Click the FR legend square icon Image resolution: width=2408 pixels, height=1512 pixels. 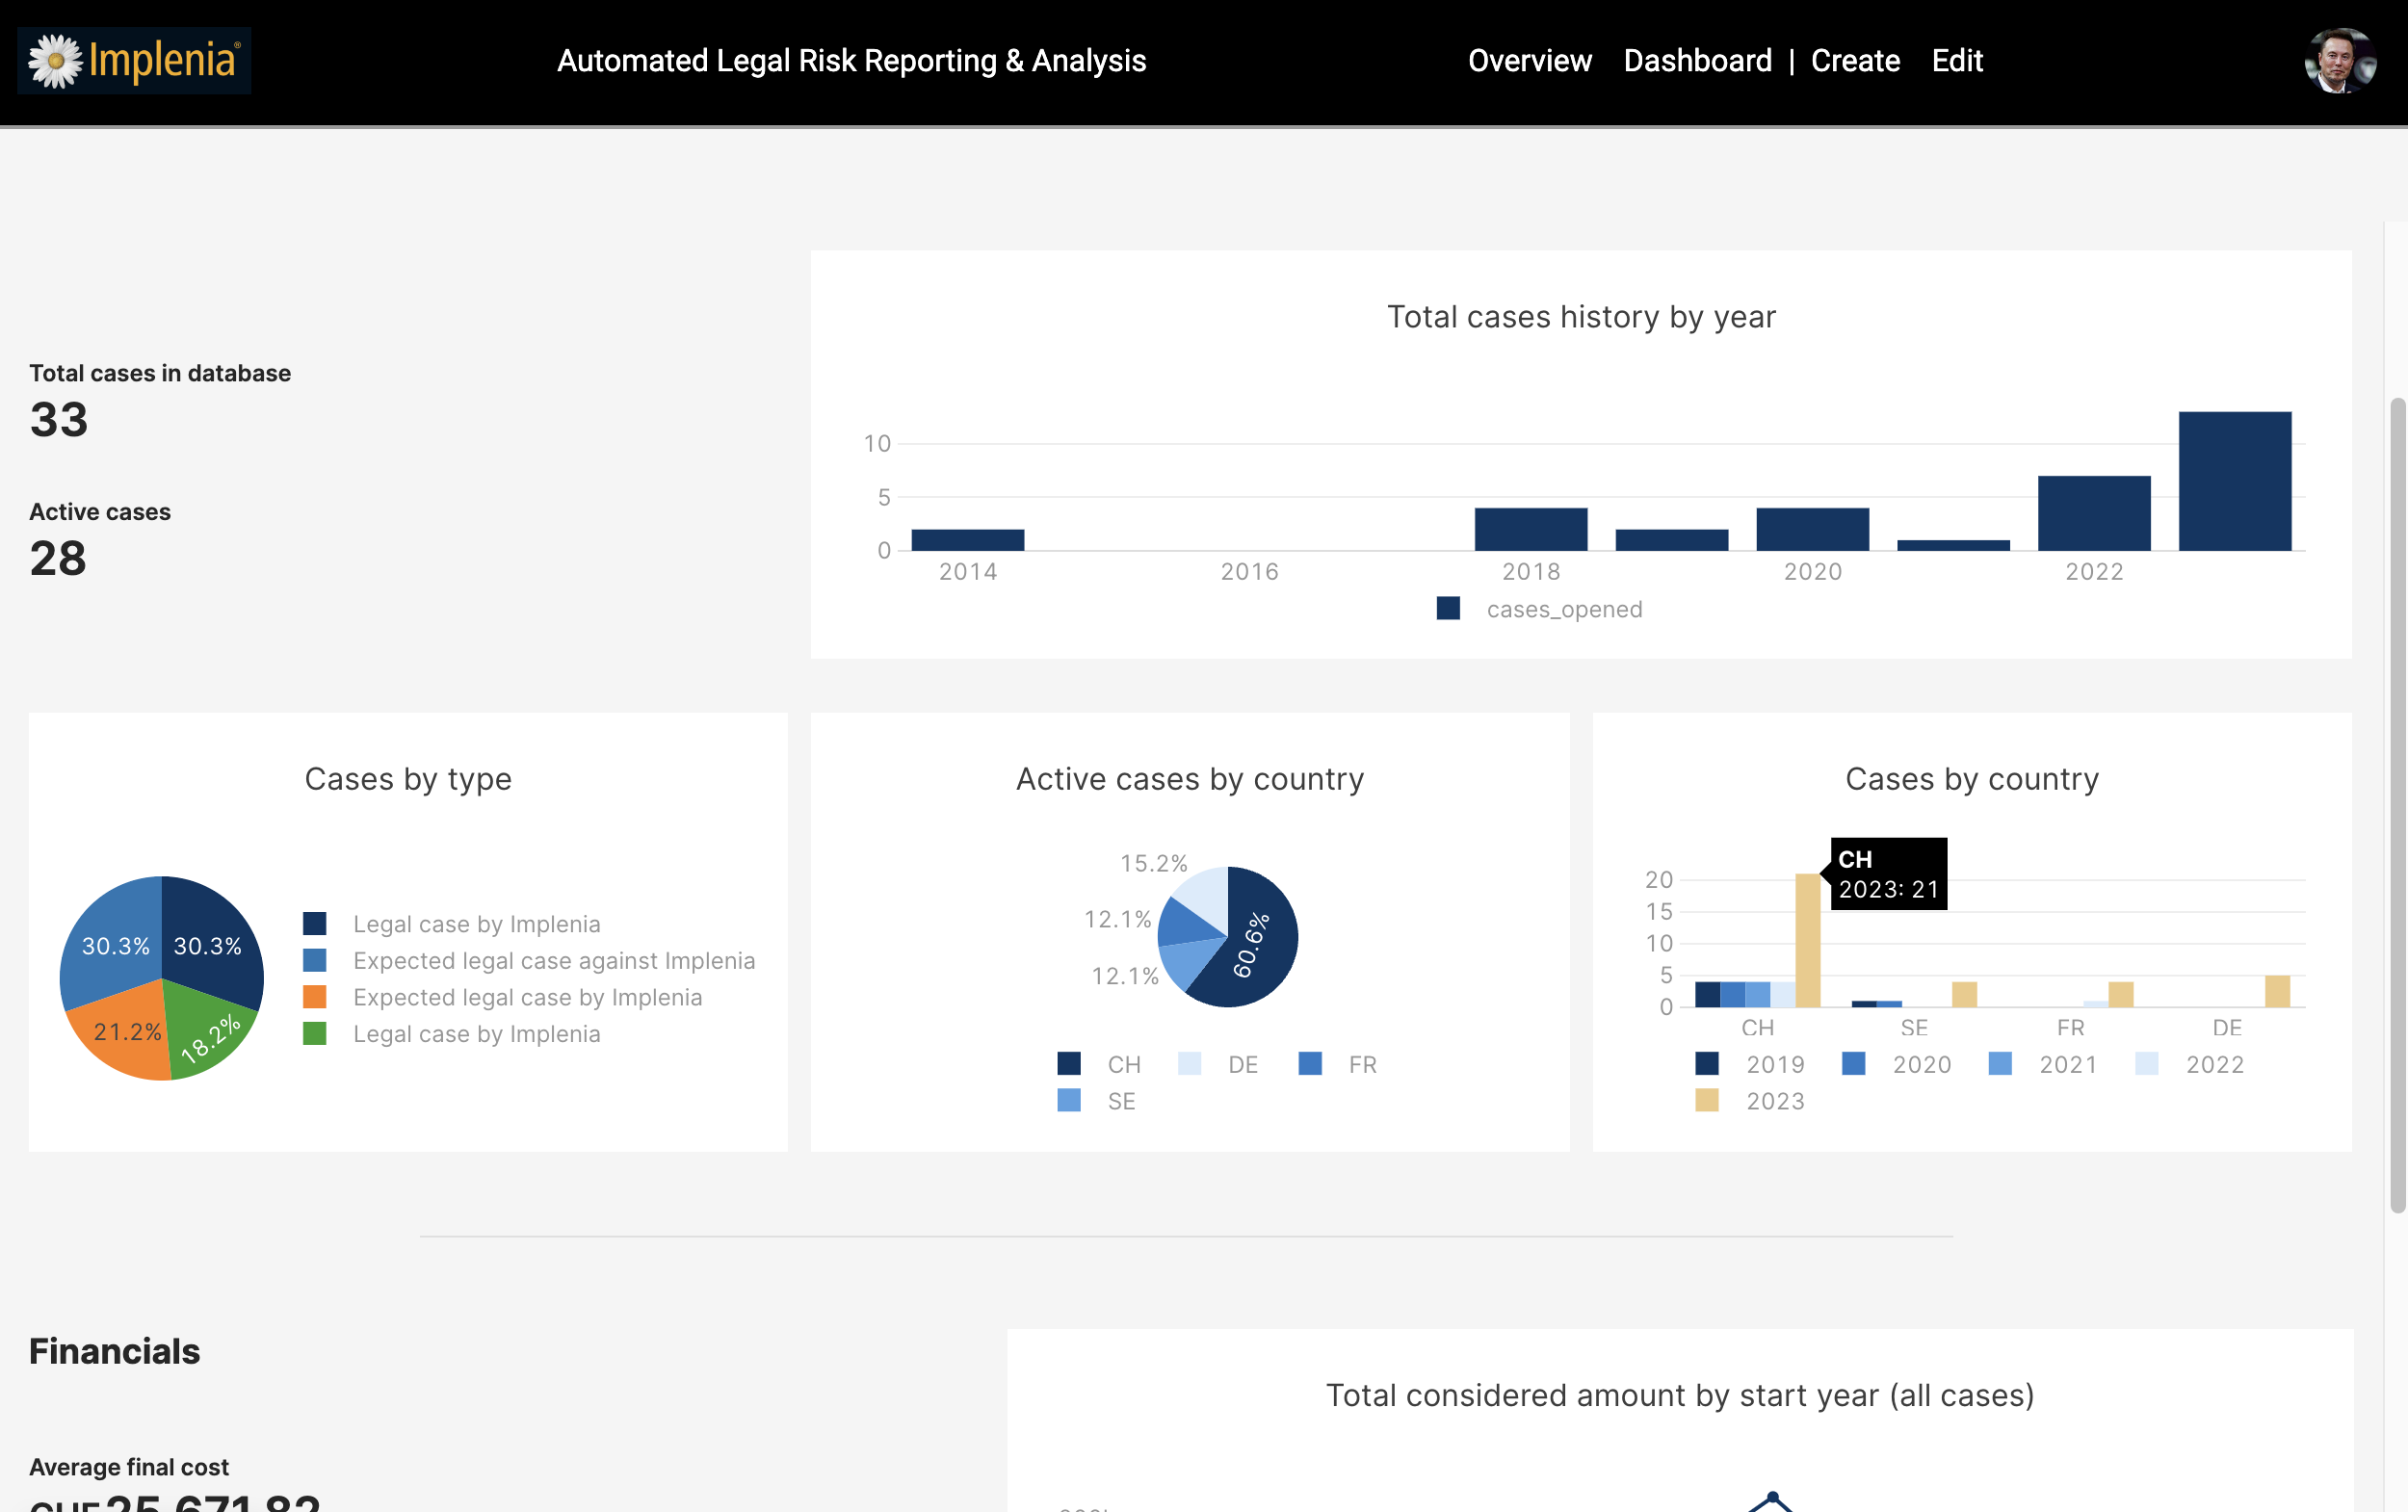click(1310, 1063)
